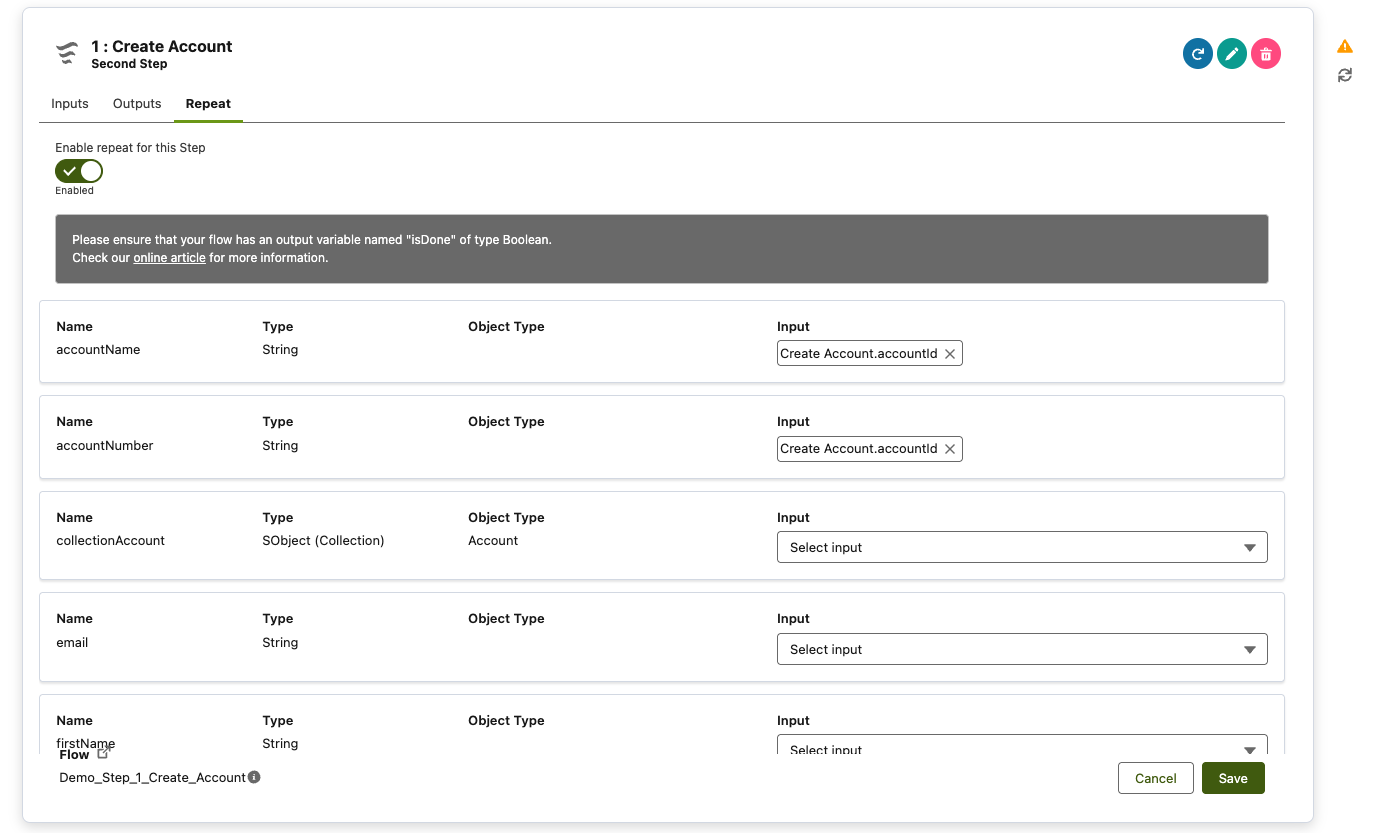Click the orange warning triangle icon
The height and width of the screenshot is (833, 1377).
(1344, 47)
